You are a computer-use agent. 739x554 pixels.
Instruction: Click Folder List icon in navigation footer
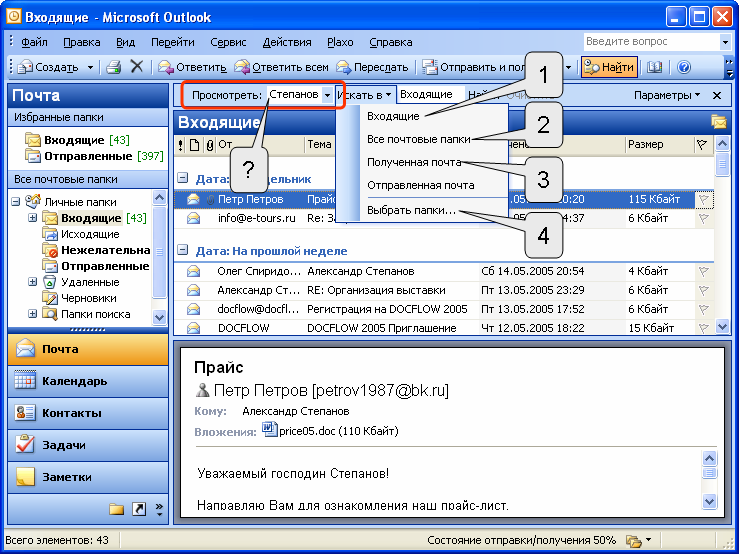(116, 509)
